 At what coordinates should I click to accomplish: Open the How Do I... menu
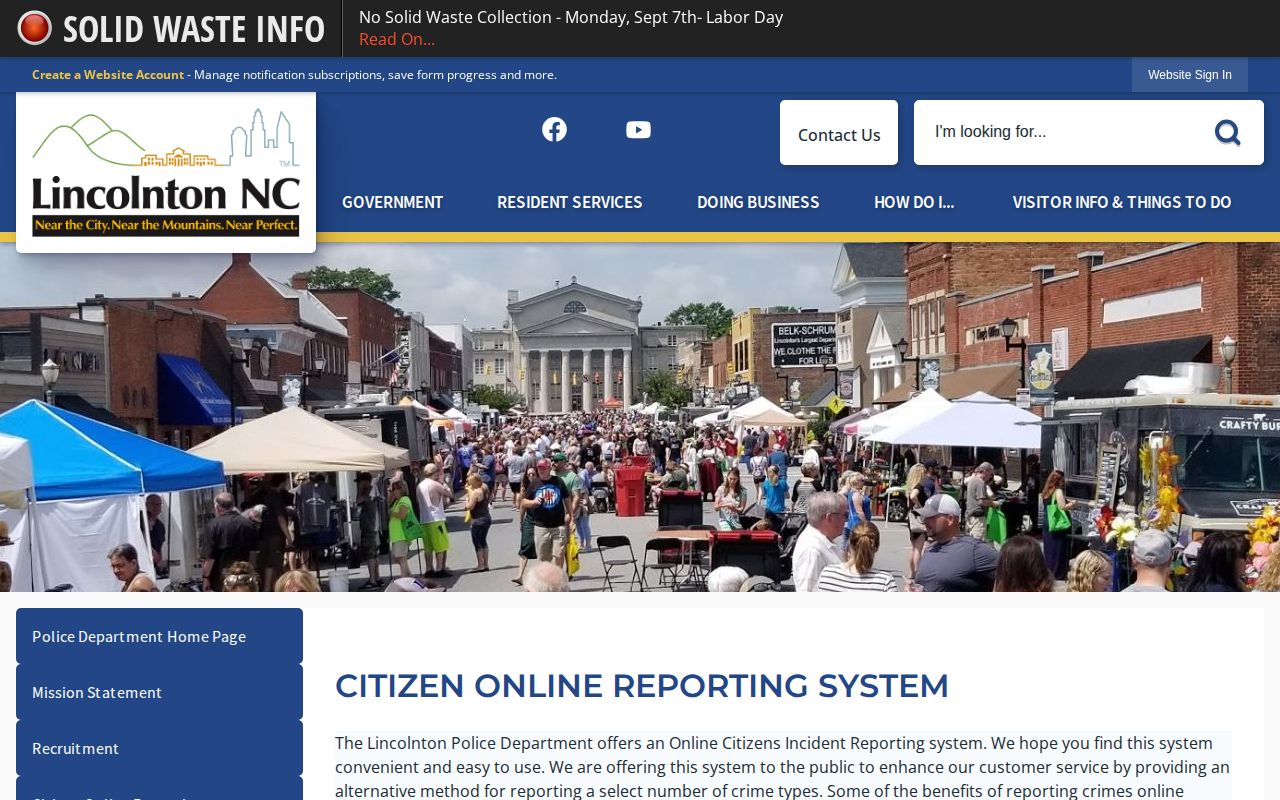pos(914,202)
